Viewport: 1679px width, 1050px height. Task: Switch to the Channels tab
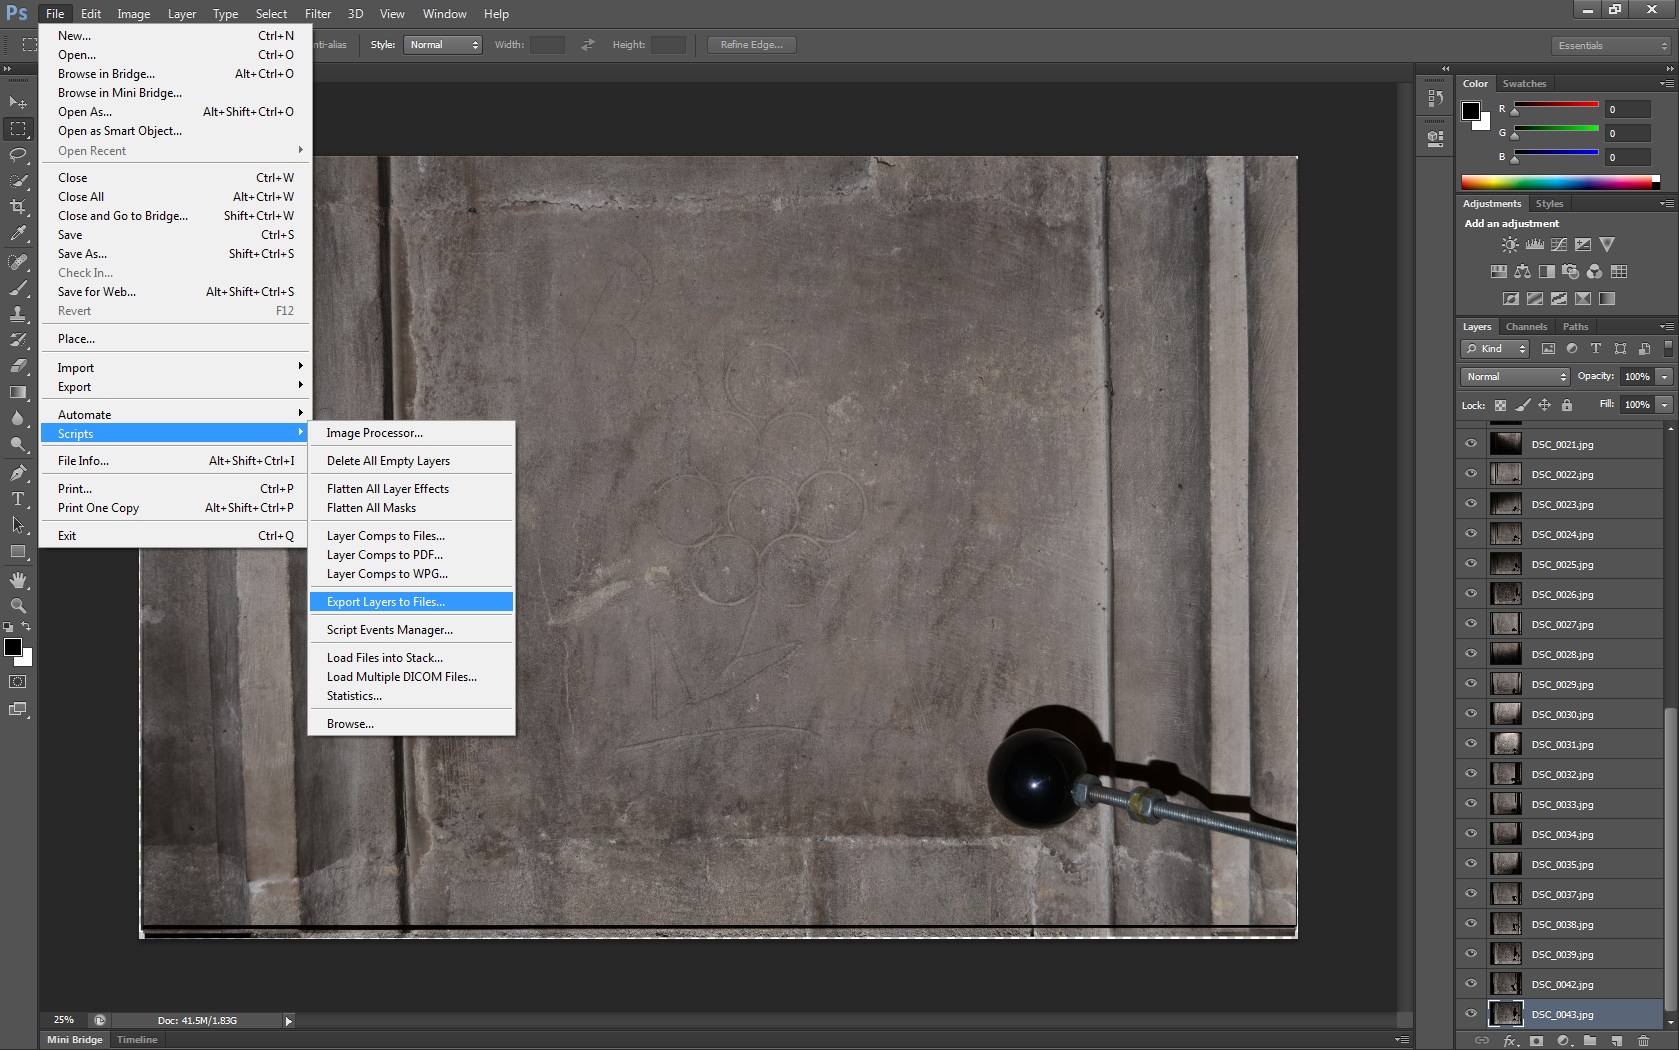tap(1526, 327)
